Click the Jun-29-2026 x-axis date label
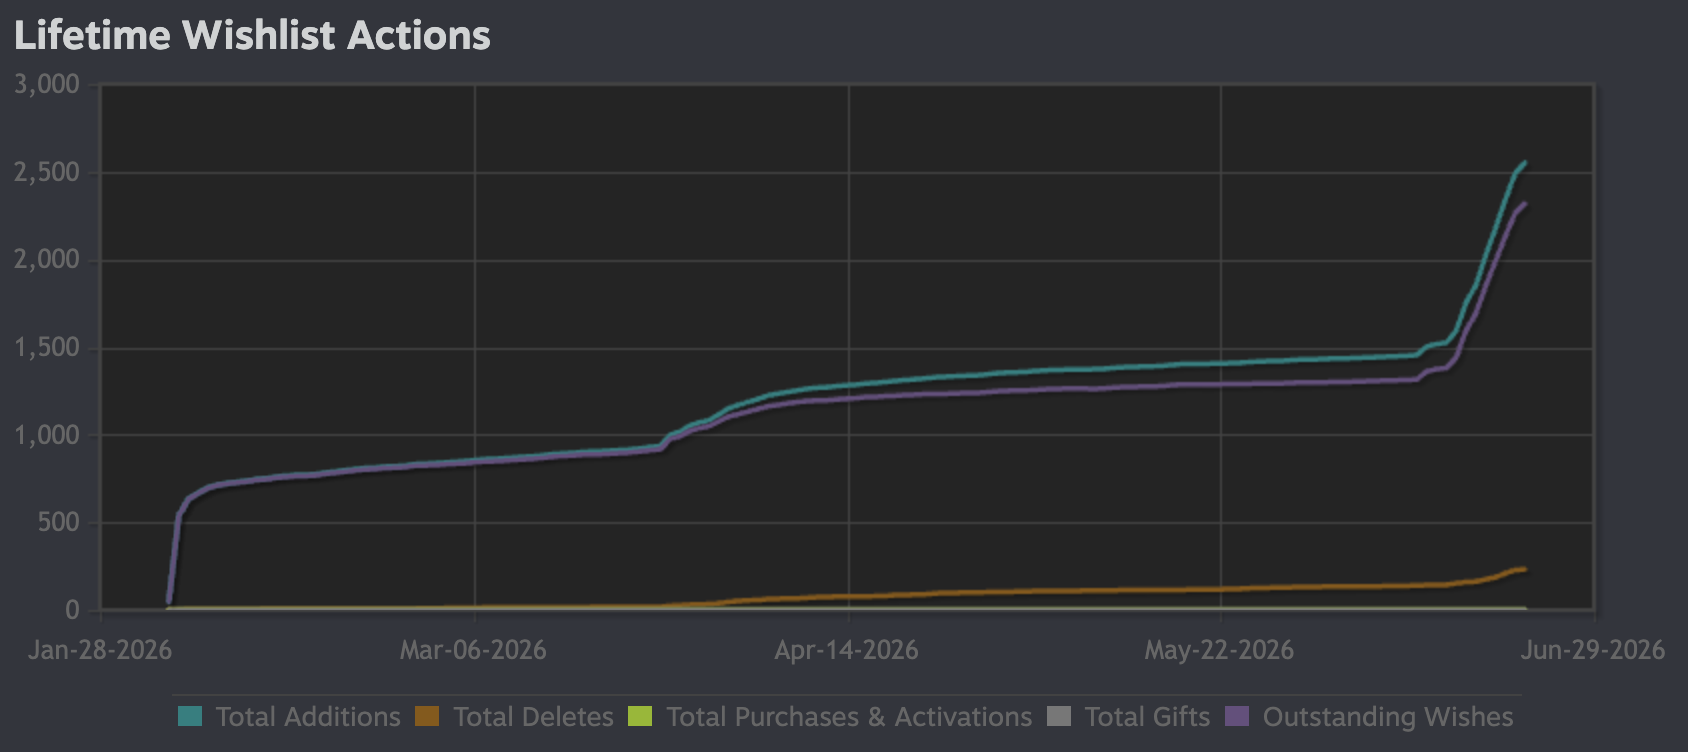Screen dimensions: 1688x752 [1592, 650]
